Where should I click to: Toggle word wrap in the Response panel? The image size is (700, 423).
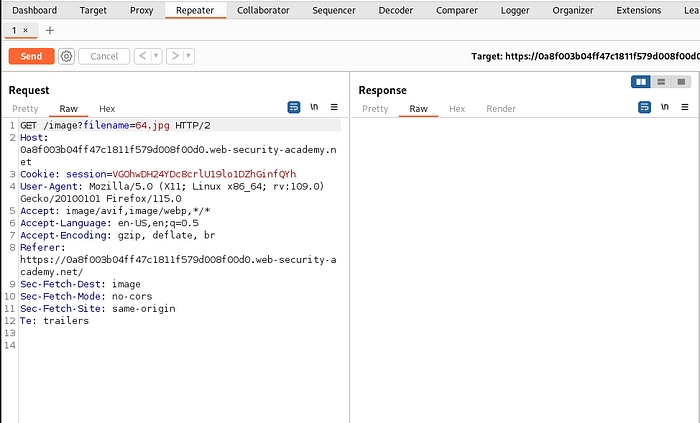tap(645, 107)
